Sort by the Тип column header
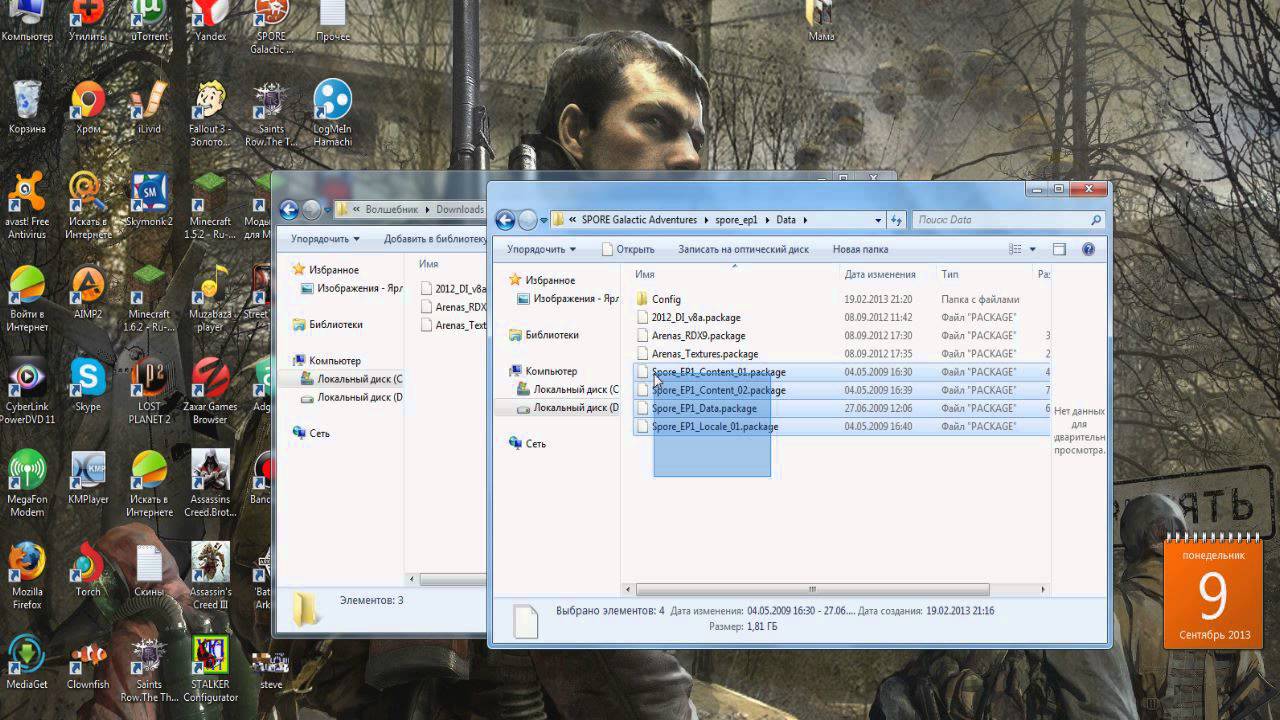Image resolution: width=1280 pixels, height=720 pixels. [x=983, y=274]
